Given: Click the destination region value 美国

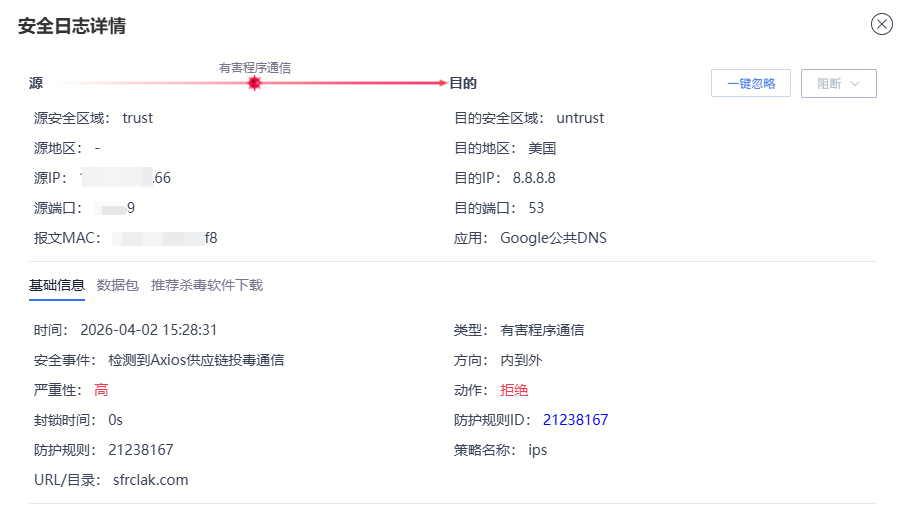Looking at the screenshot, I should click(542, 148).
